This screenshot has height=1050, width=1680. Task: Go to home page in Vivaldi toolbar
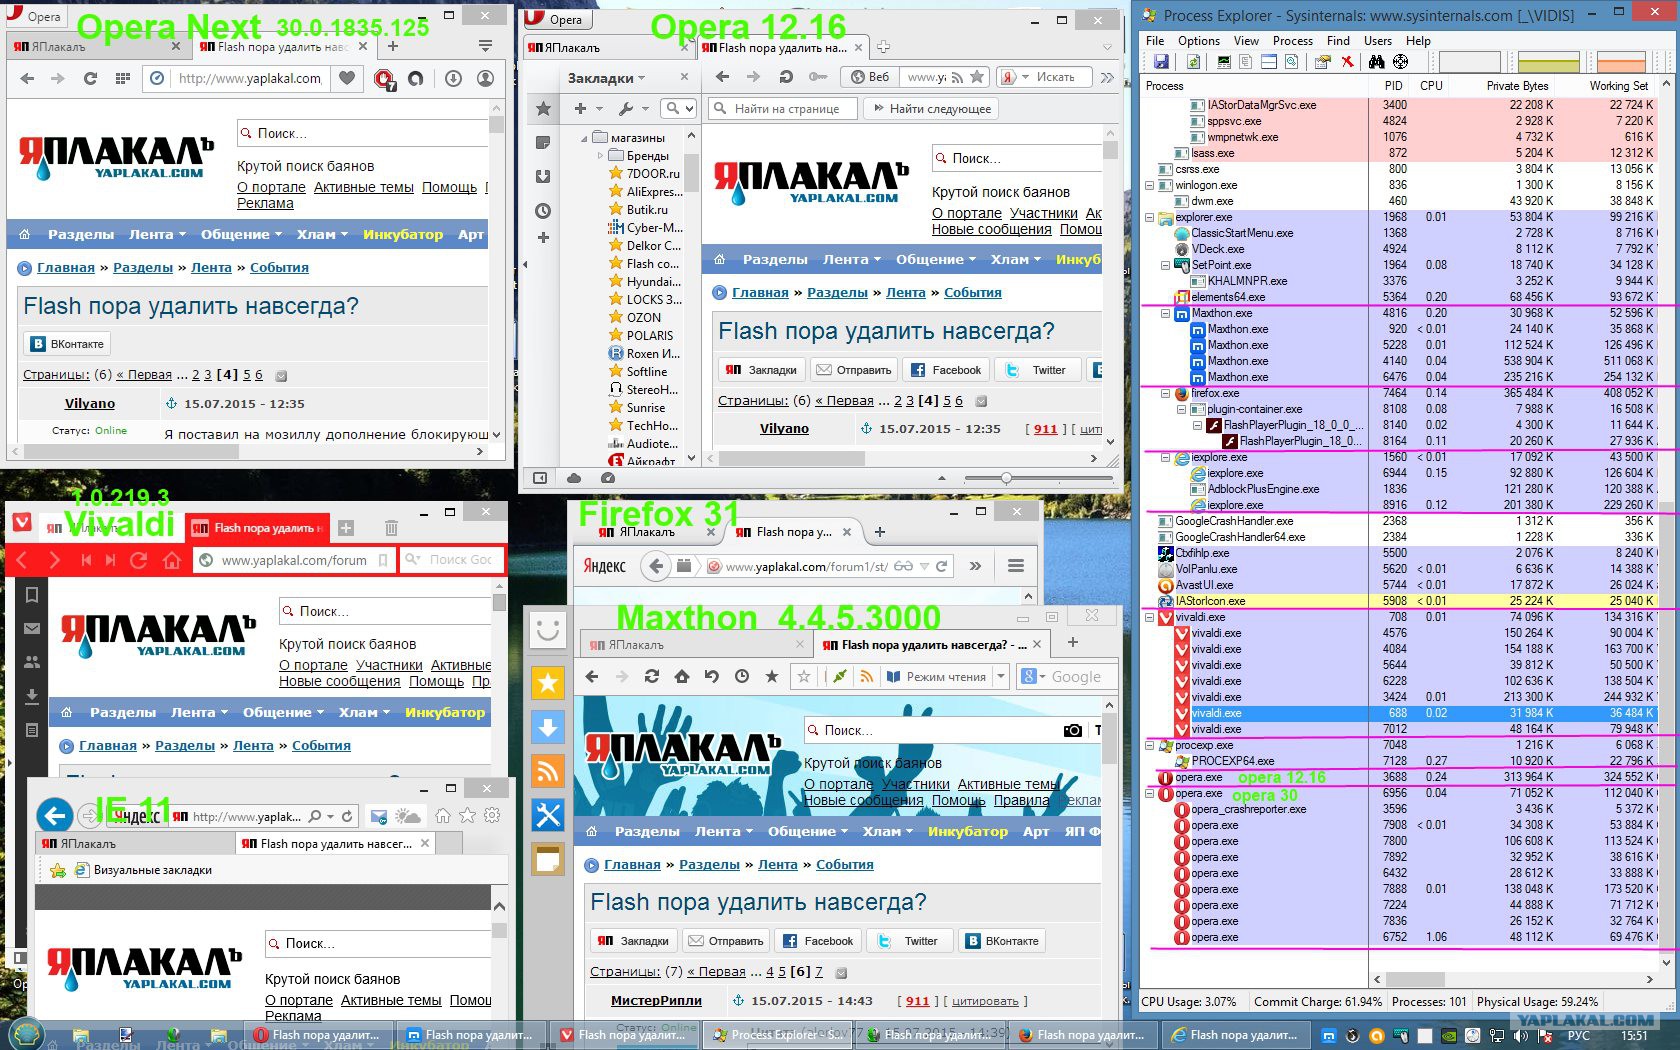(172, 560)
